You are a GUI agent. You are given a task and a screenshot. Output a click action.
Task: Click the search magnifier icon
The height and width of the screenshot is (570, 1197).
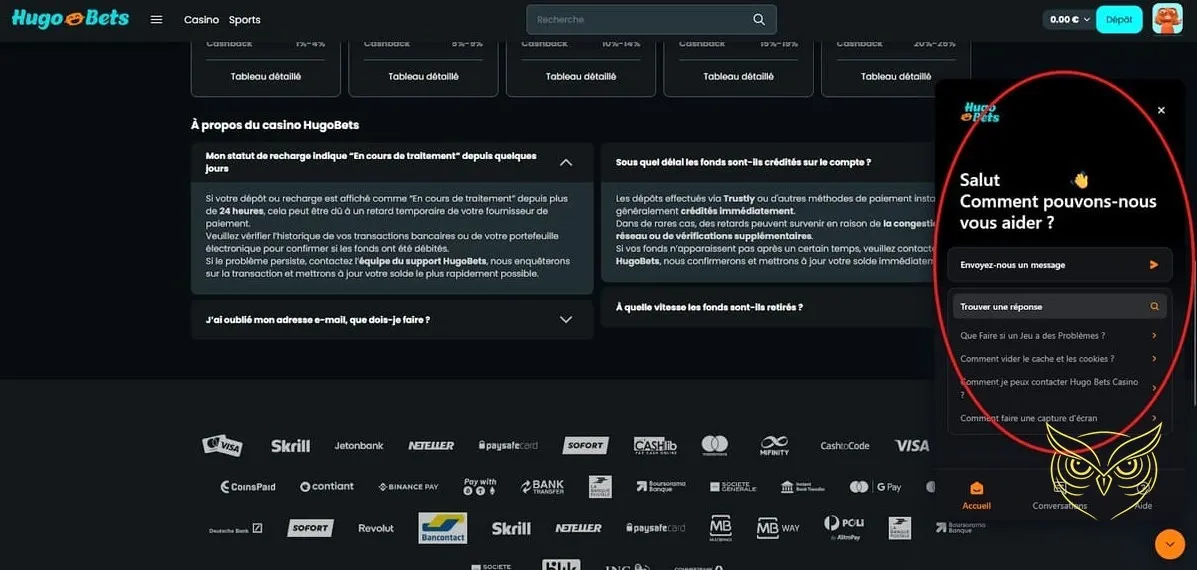(x=759, y=19)
